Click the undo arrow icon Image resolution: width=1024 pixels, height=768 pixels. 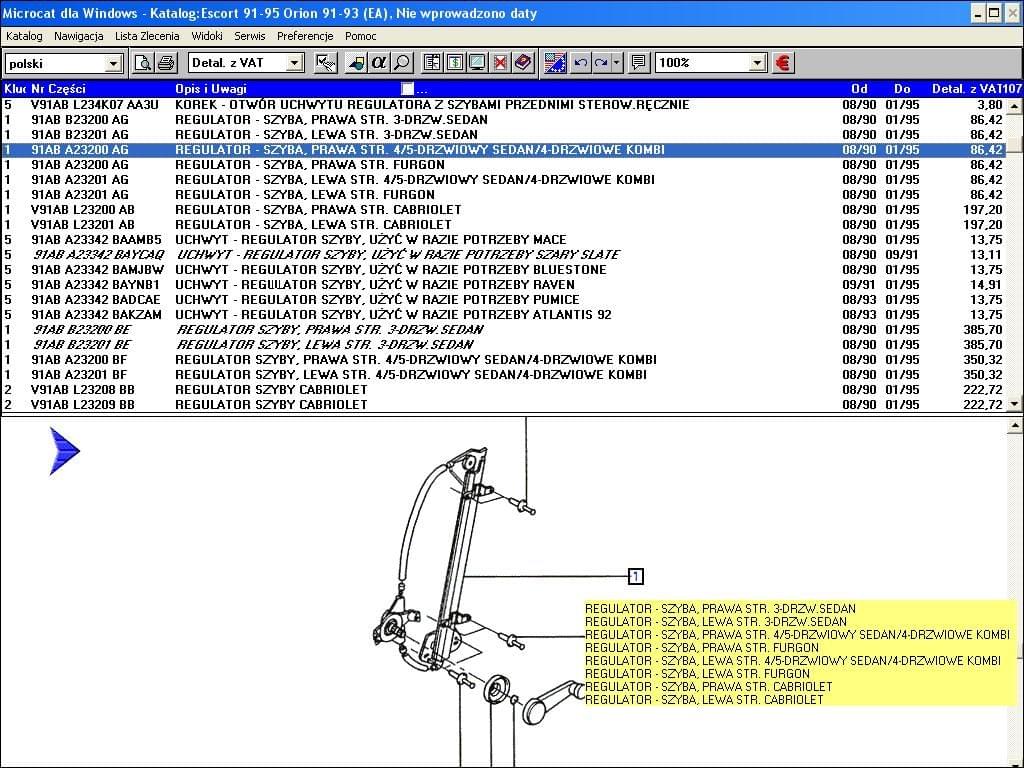click(580, 63)
